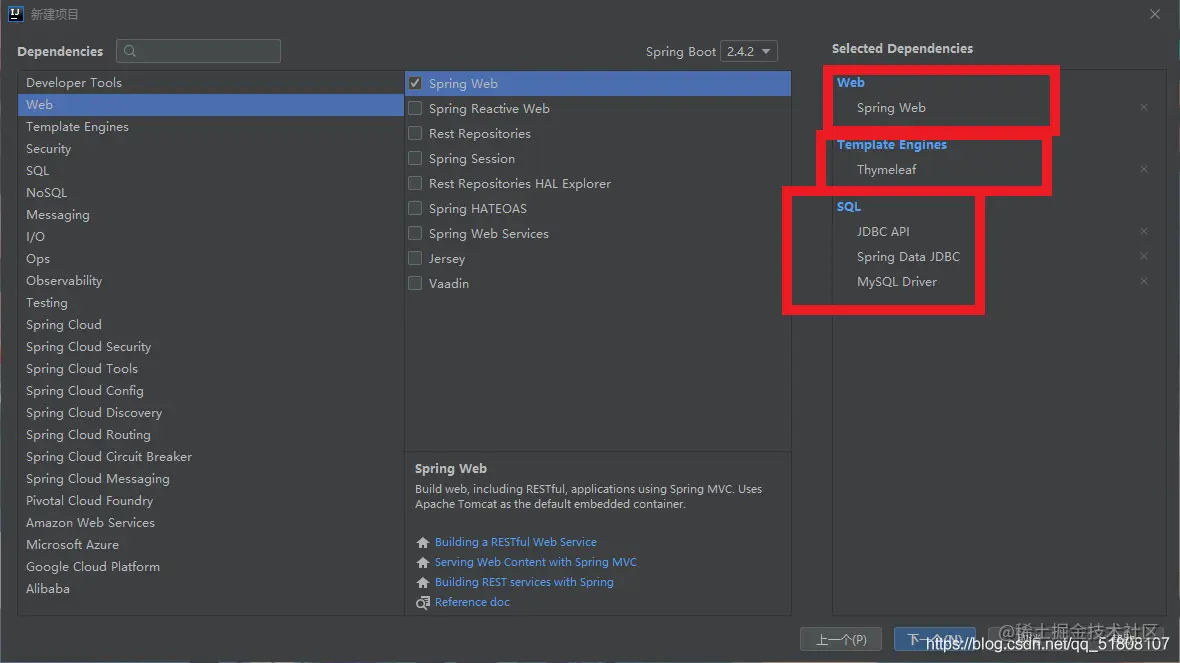The width and height of the screenshot is (1180, 663).
Task: Click MySQL Driver in selected list
Action: [x=896, y=281]
